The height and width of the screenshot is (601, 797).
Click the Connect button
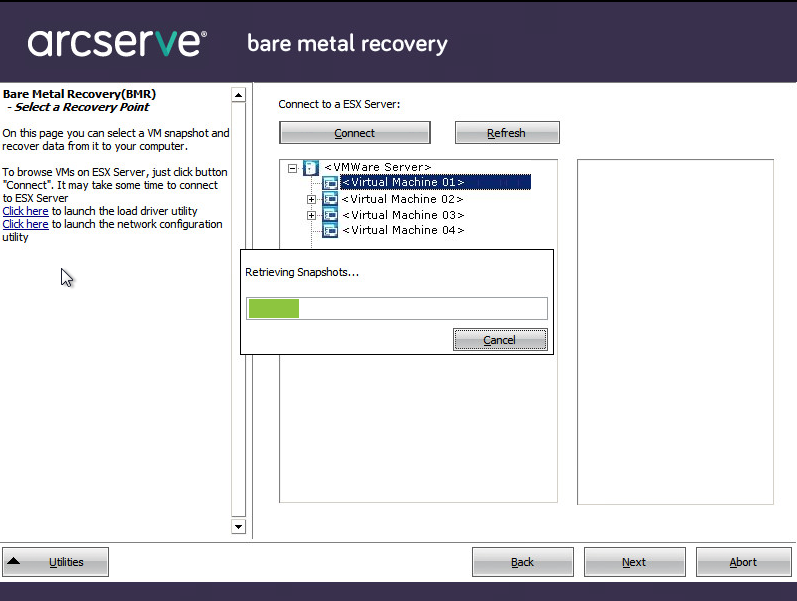click(x=355, y=133)
